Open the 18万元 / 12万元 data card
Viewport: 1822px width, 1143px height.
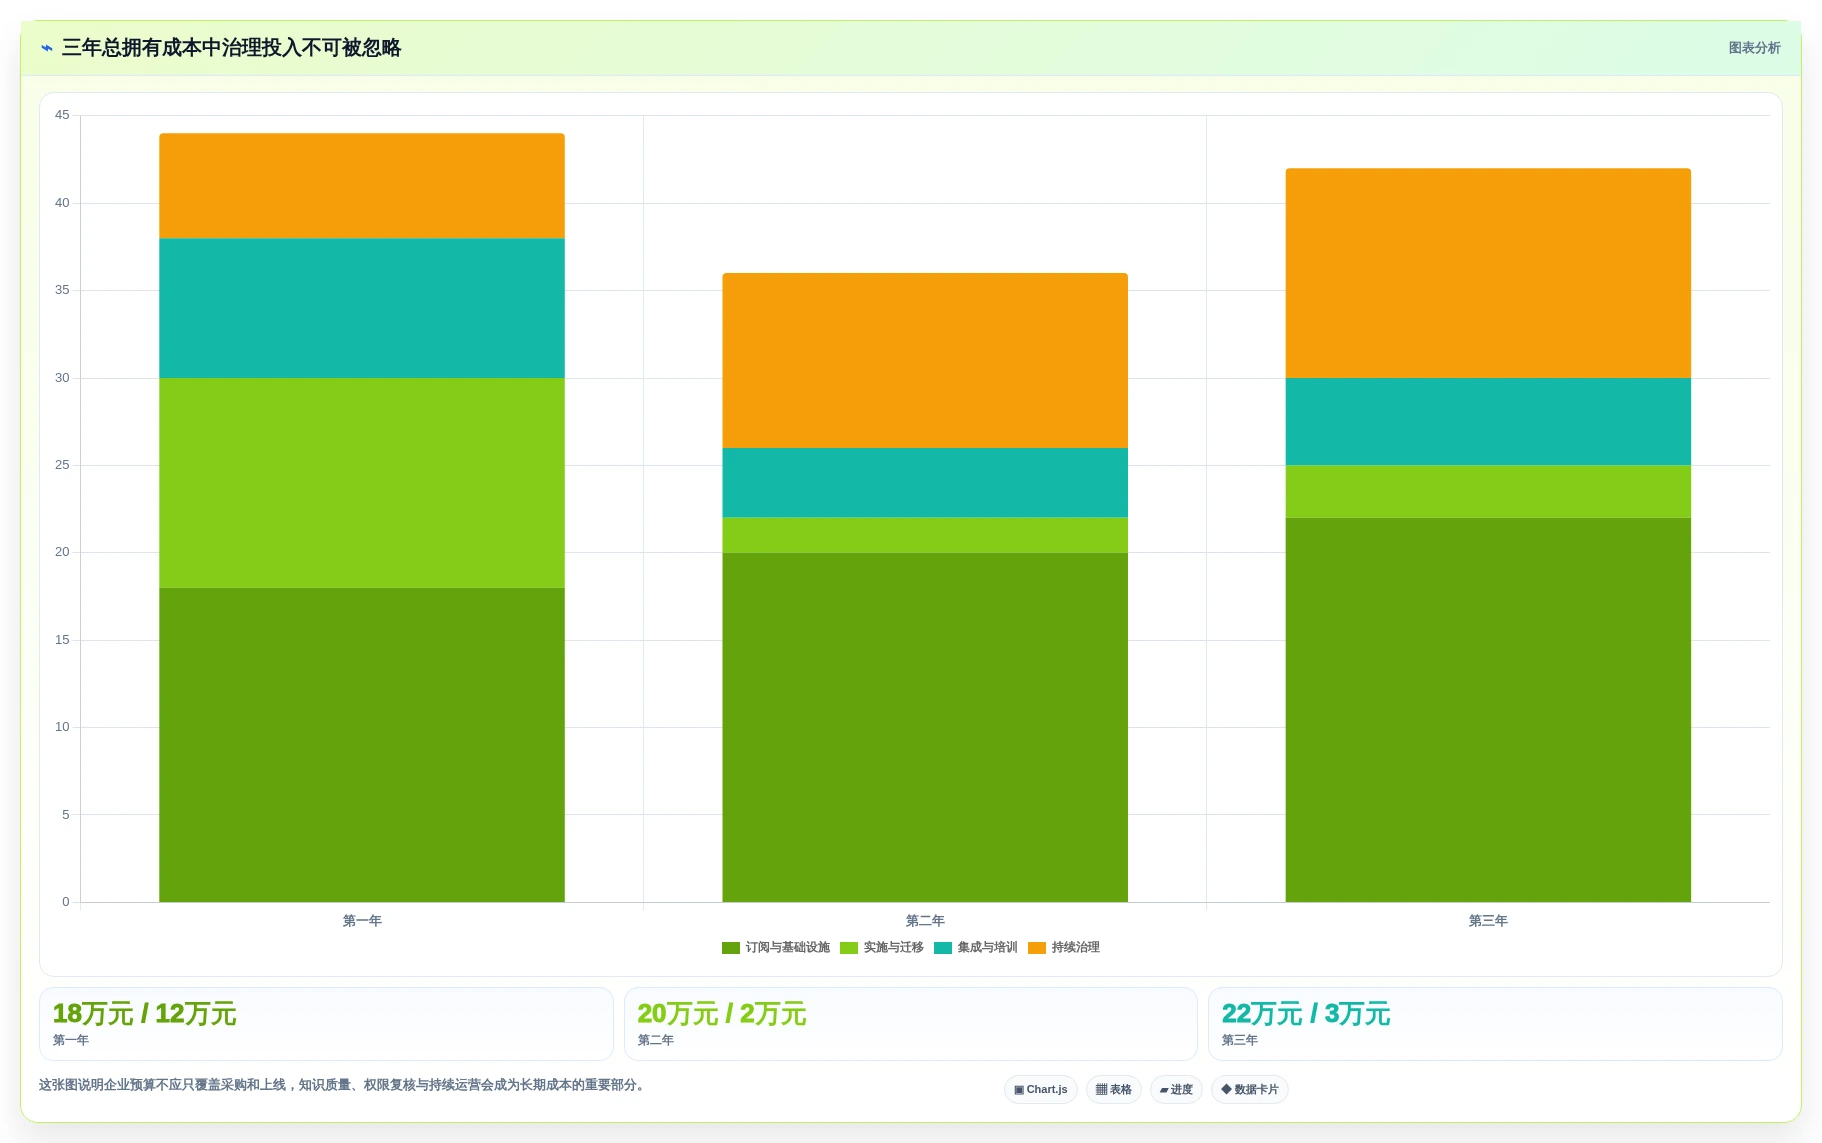(x=326, y=1024)
